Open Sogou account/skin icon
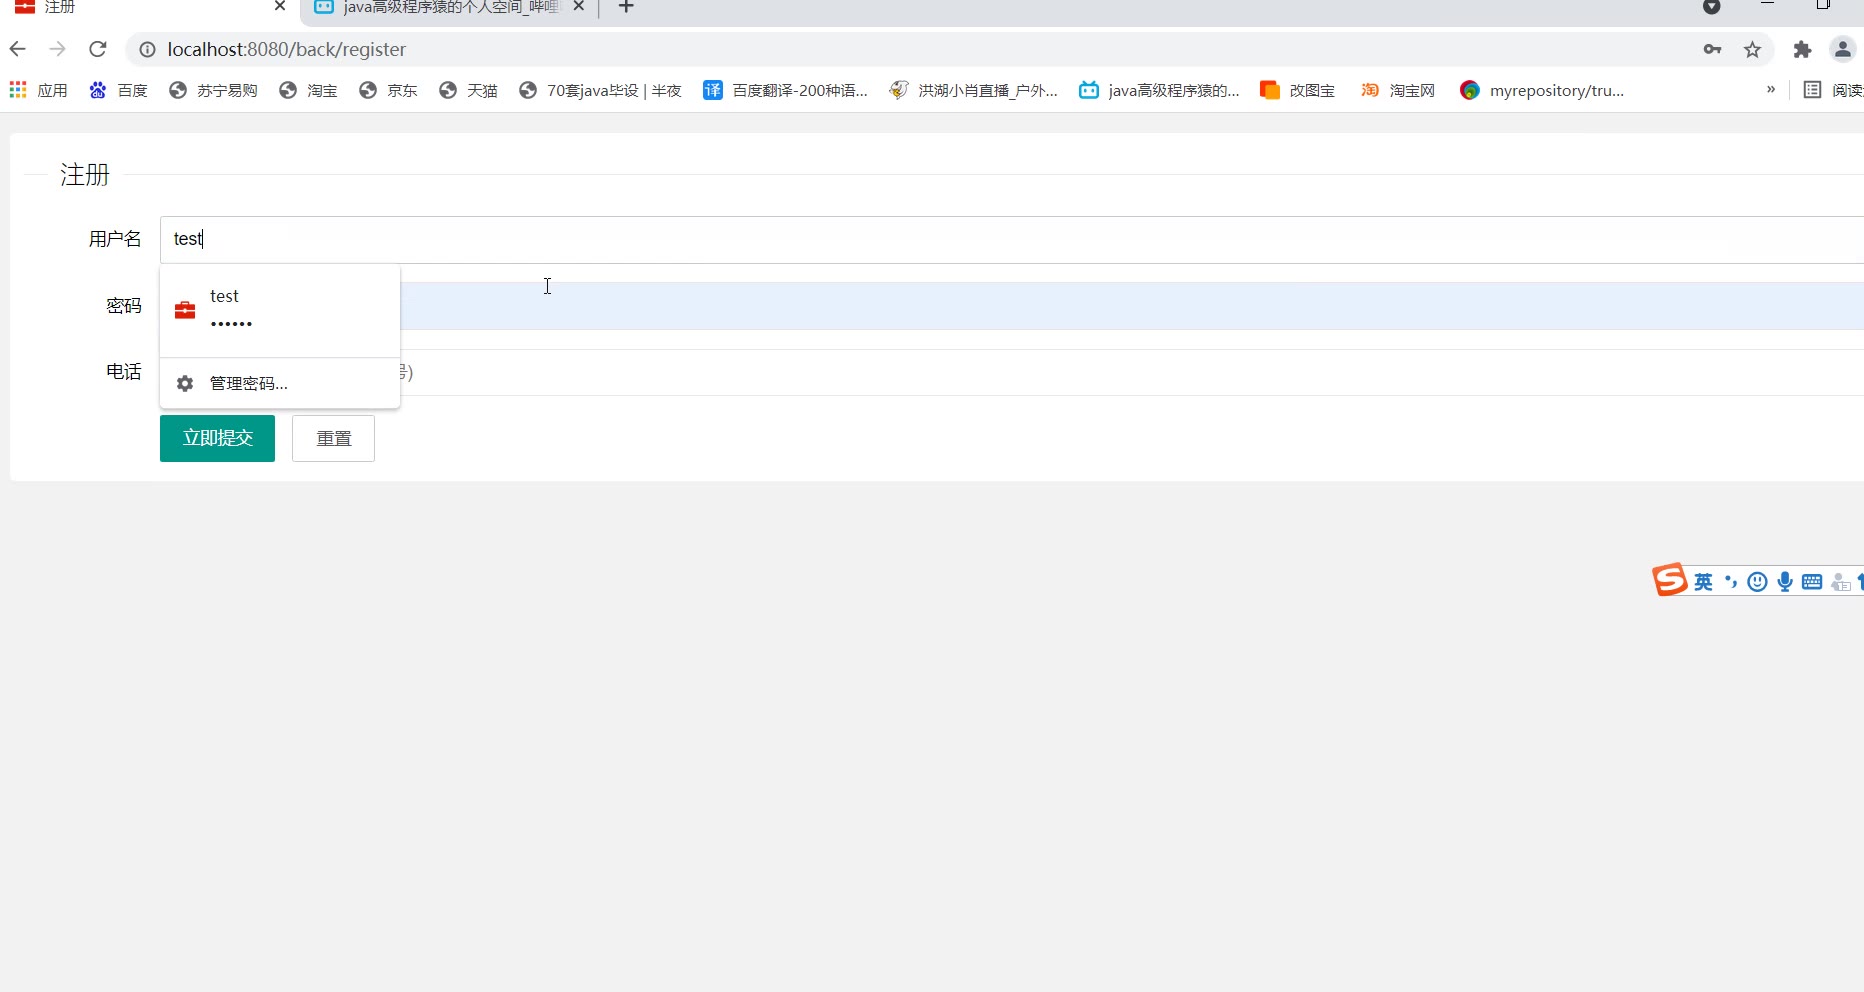Viewport: 1864px width, 992px height. [1840, 582]
